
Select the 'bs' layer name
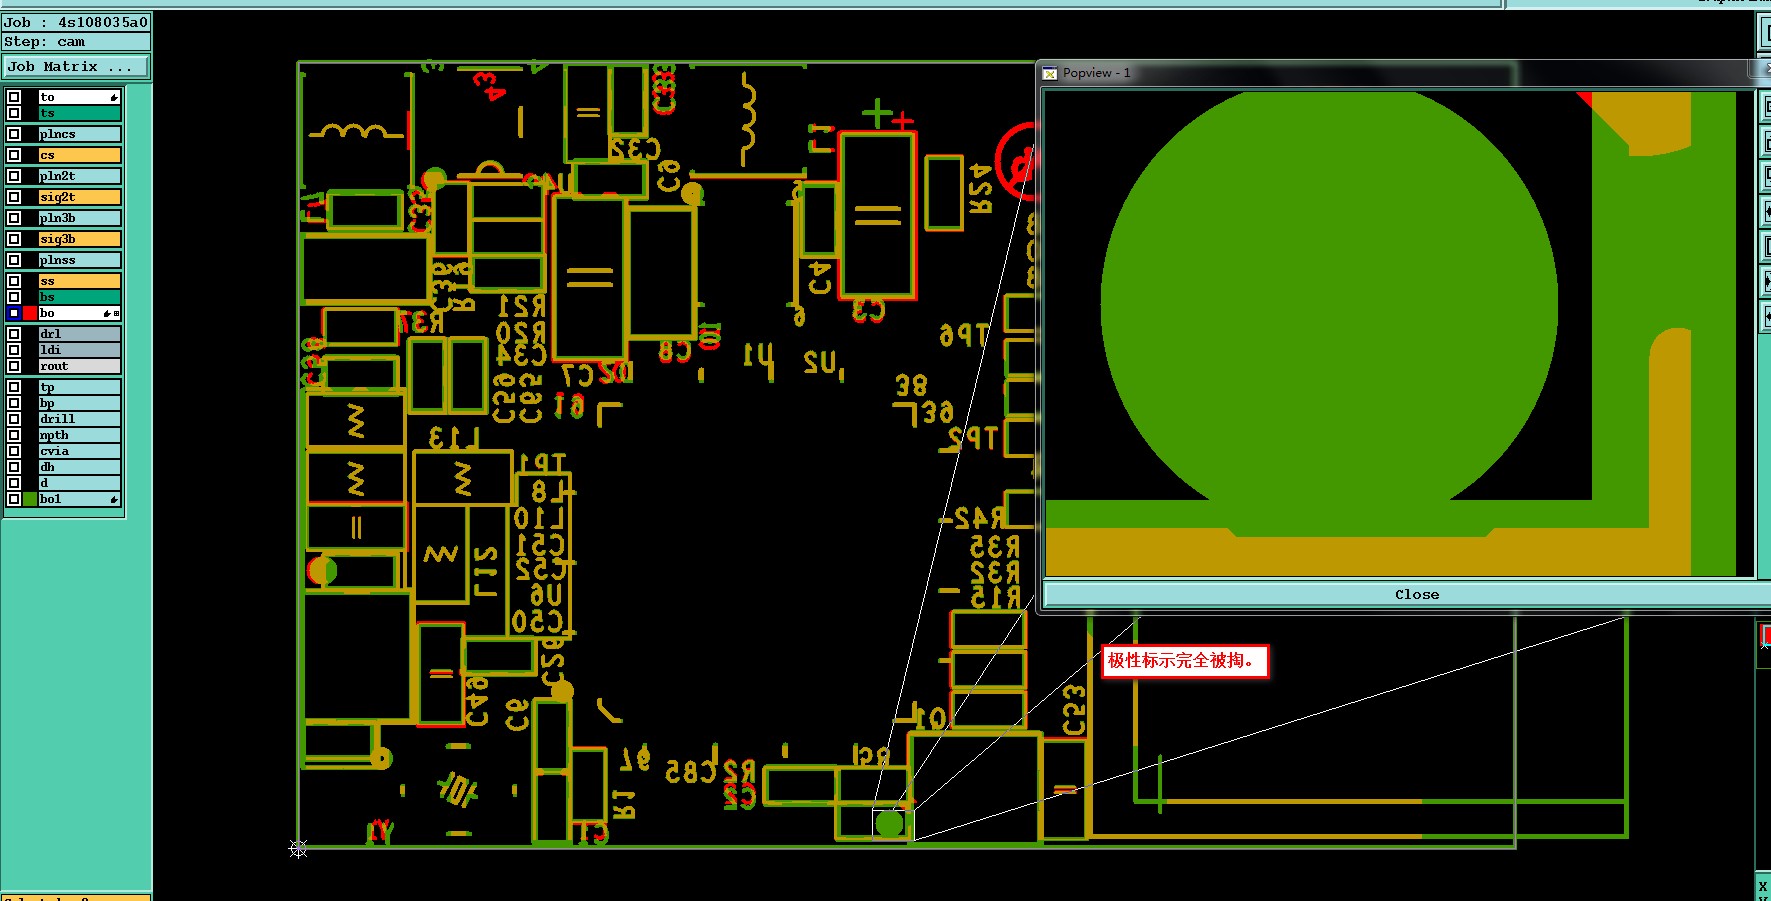[x=79, y=297]
